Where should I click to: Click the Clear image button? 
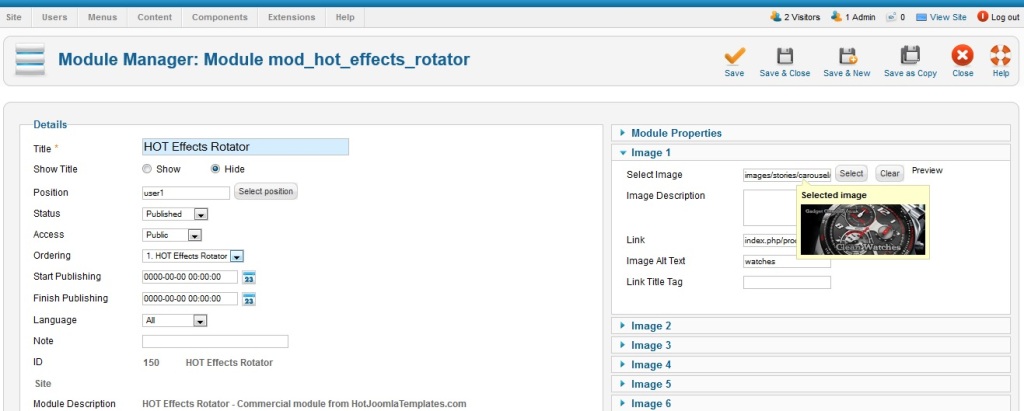pyautogui.click(x=889, y=174)
